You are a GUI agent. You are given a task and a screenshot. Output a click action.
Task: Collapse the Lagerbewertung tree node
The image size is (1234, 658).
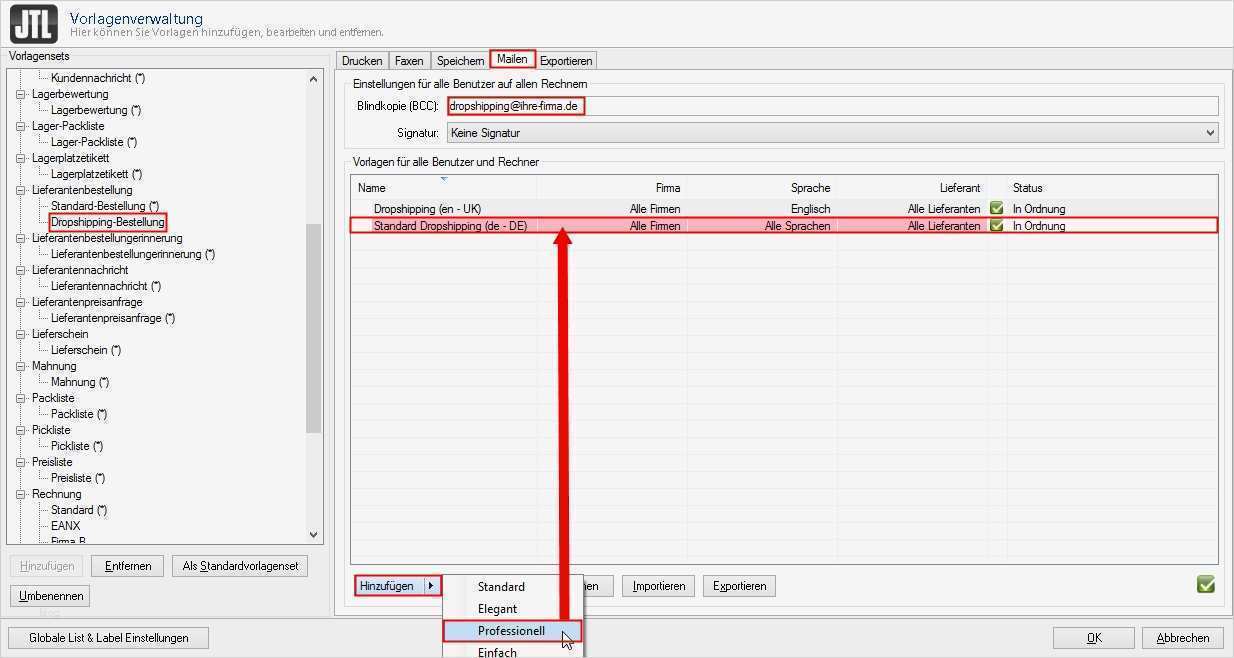[x=20, y=94]
